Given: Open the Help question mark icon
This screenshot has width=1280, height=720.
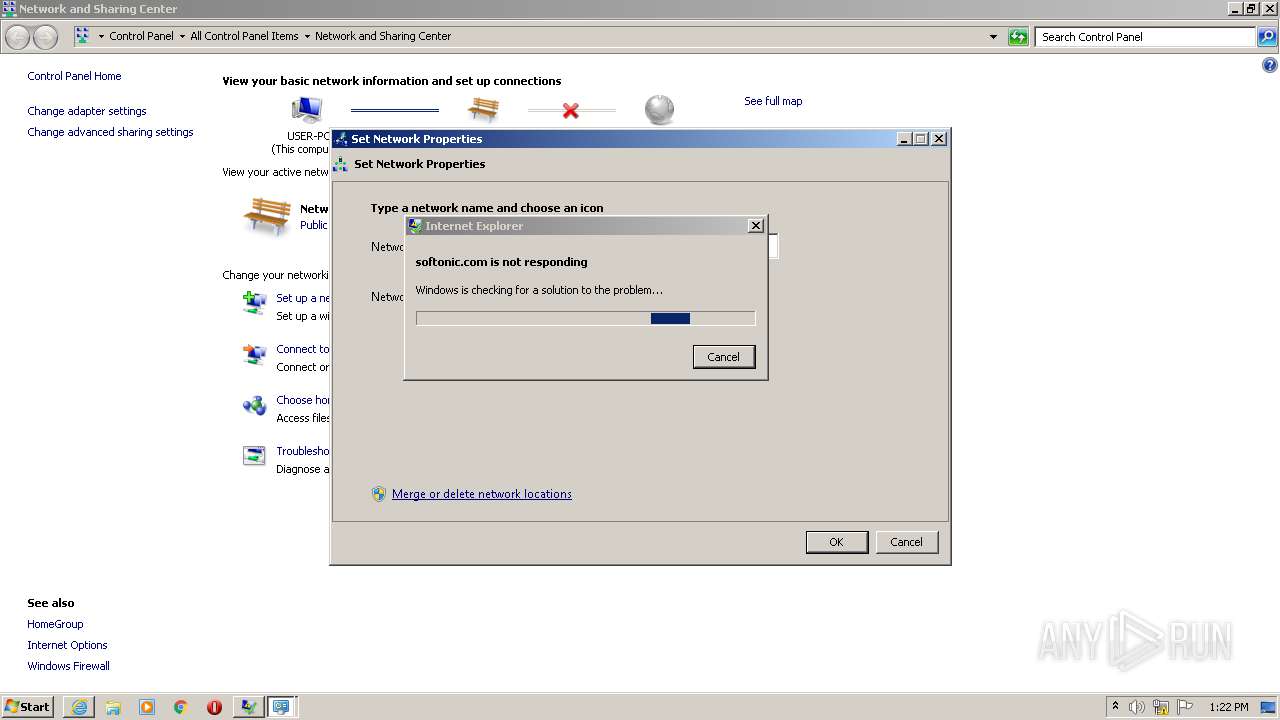Looking at the screenshot, I should 1270,66.
